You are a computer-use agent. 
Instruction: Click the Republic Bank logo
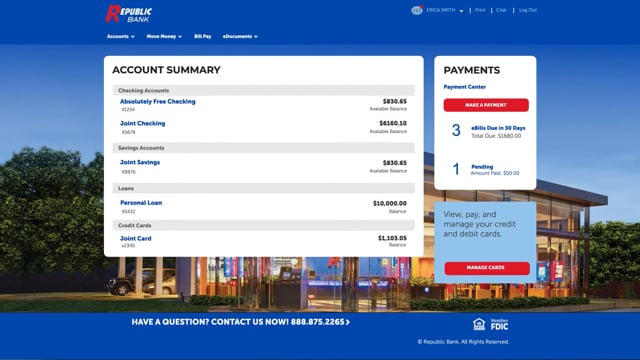tap(129, 14)
